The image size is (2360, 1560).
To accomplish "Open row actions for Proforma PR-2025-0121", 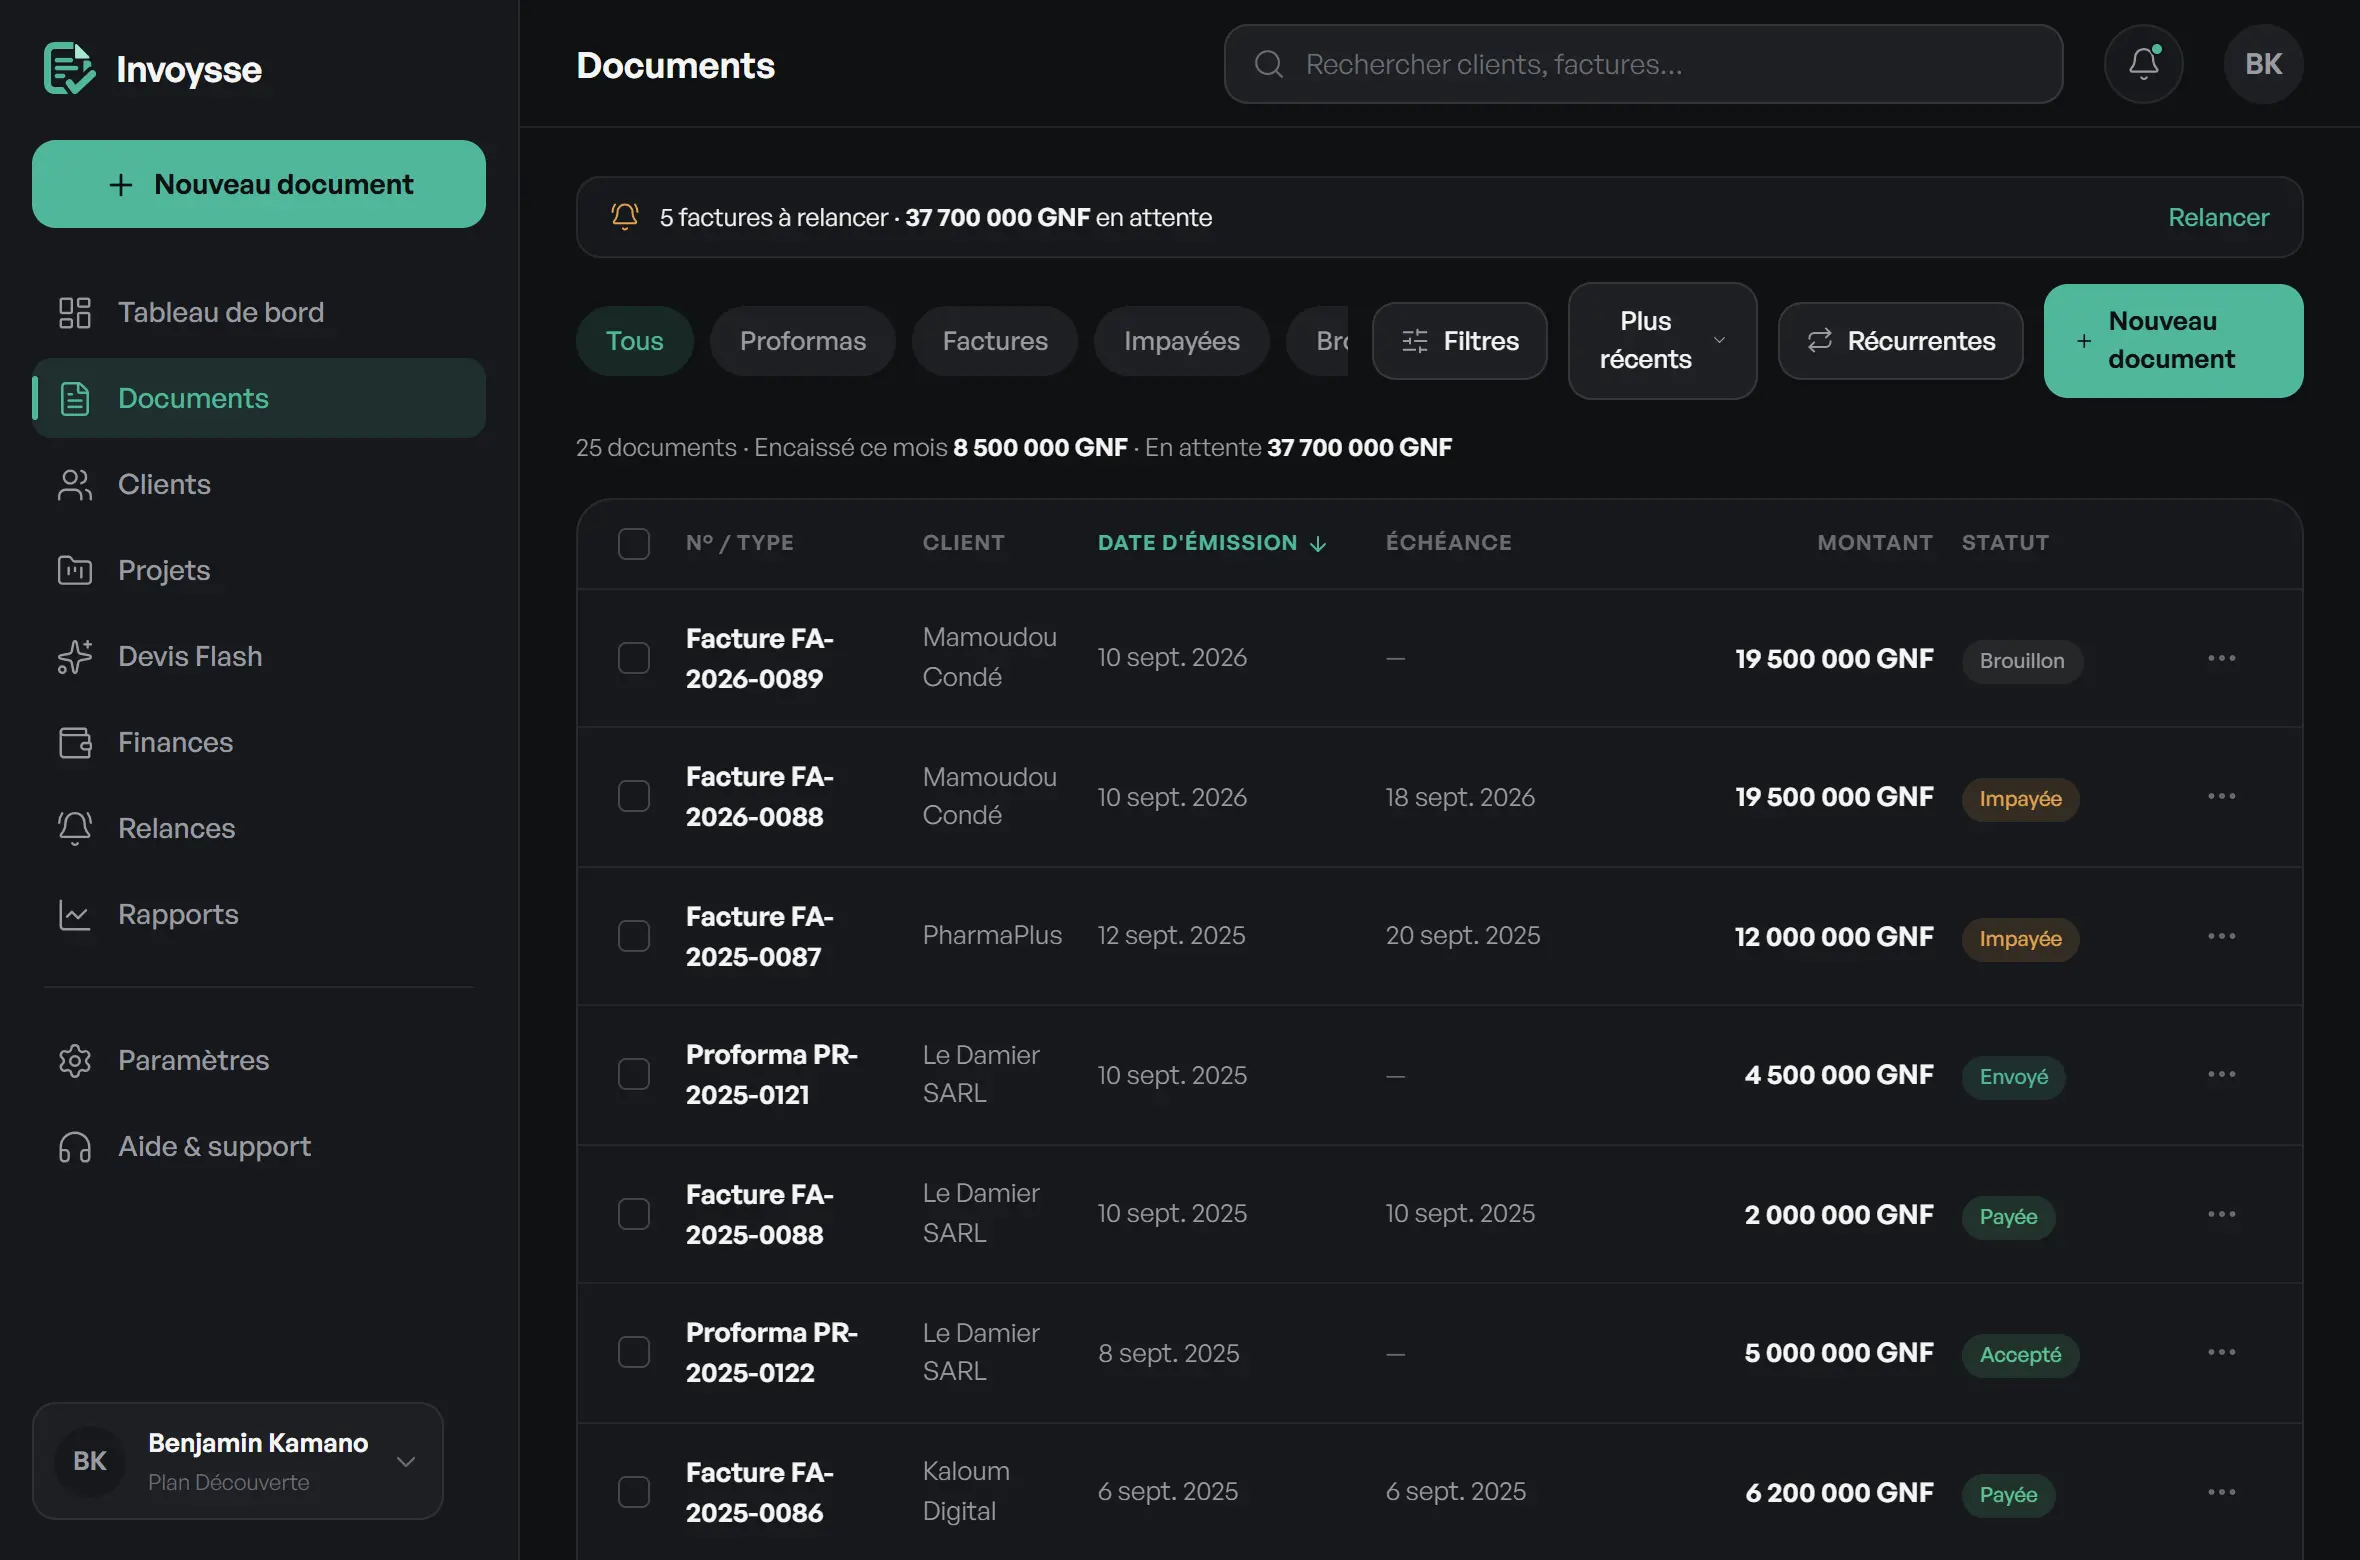I will tap(2222, 1074).
